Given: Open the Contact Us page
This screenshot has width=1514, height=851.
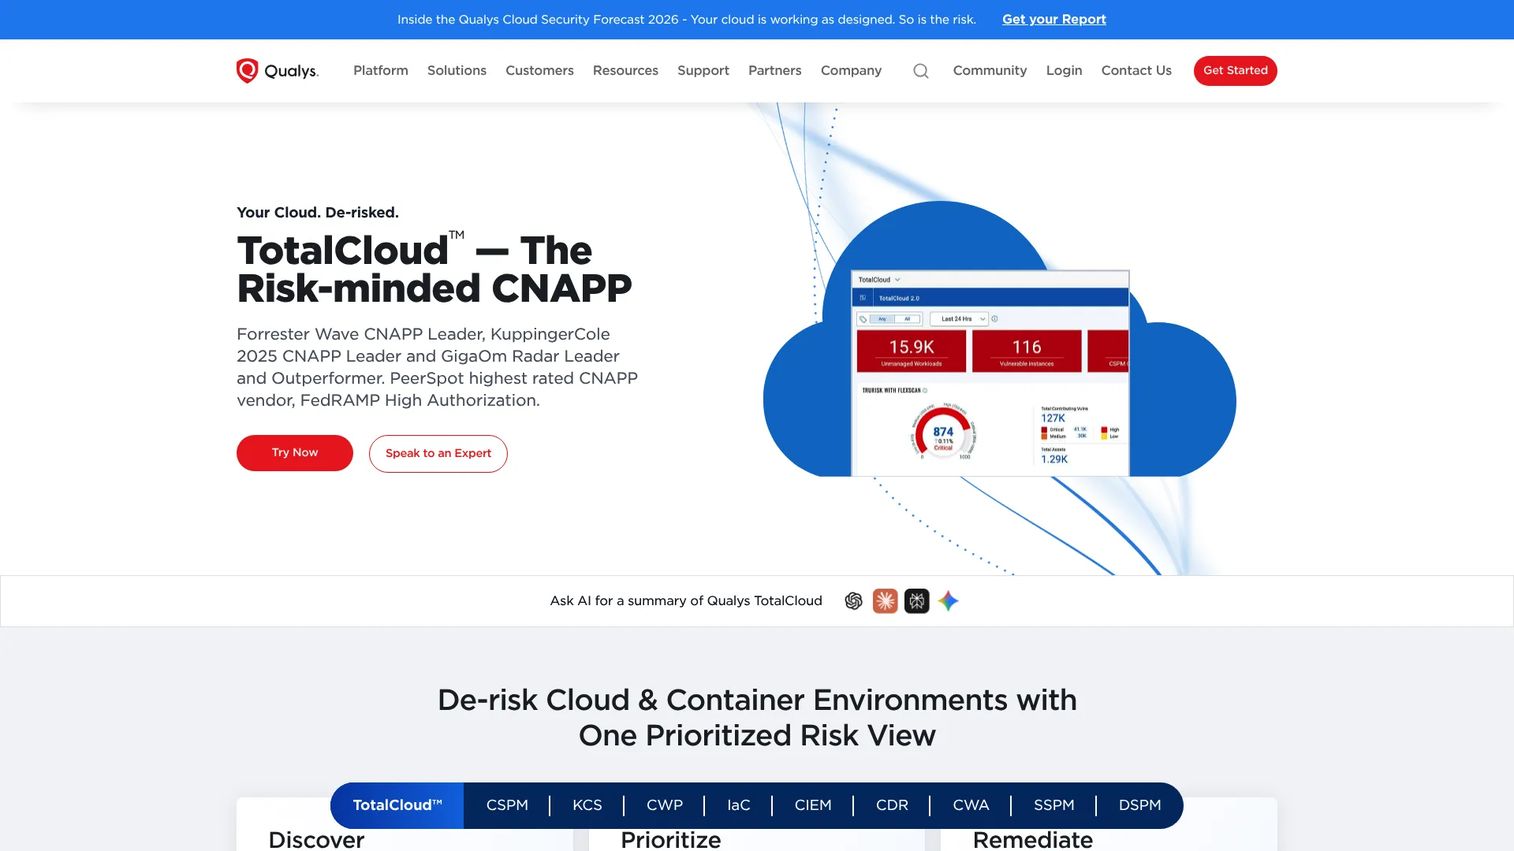Looking at the screenshot, I should [x=1136, y=70].
